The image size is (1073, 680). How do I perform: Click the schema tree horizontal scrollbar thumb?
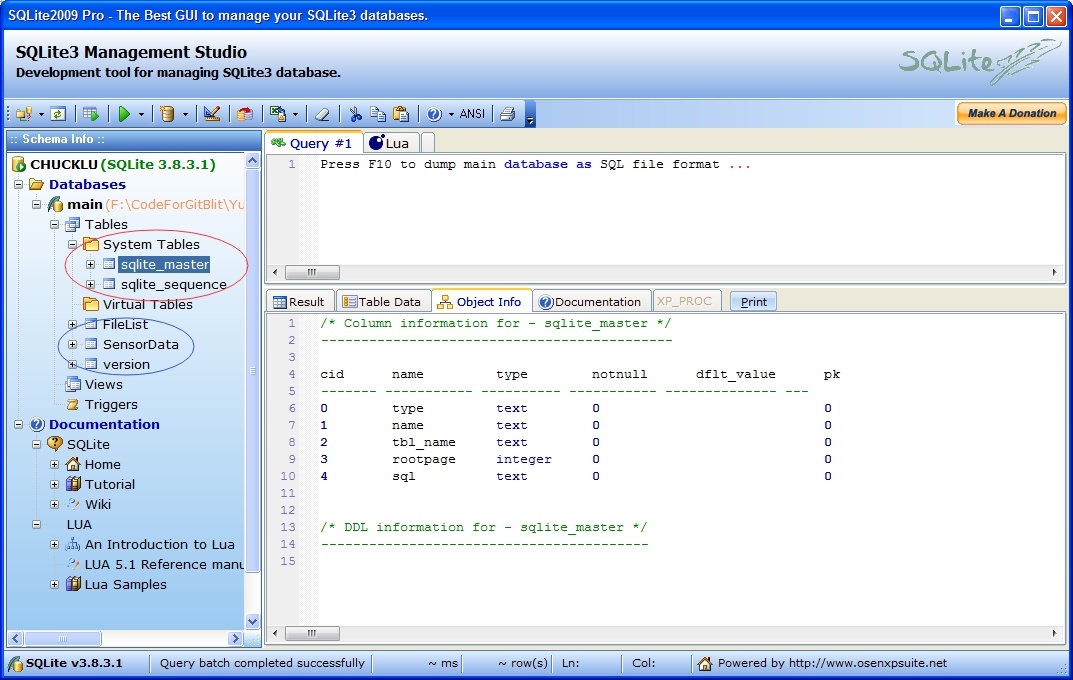tap(63, 638)
